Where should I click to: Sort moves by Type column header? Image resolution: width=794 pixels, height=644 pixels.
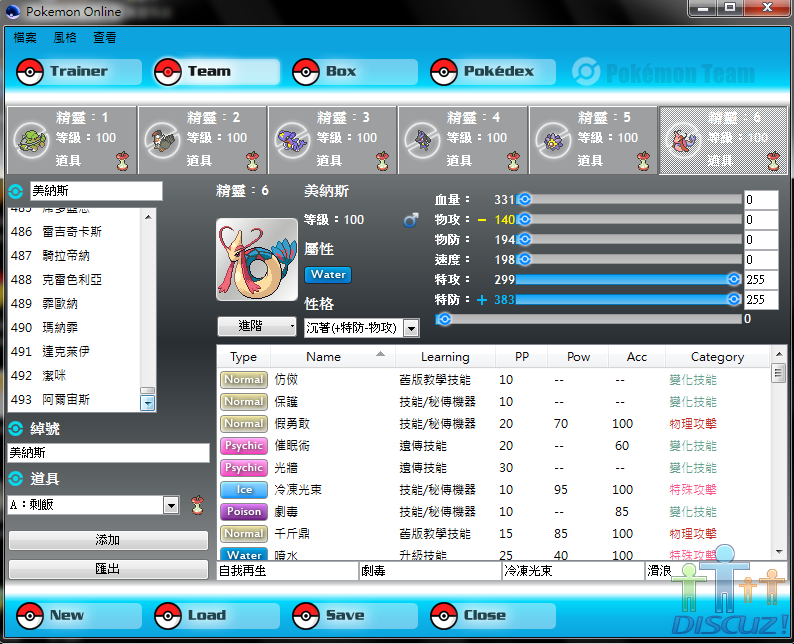click(244, 357)
